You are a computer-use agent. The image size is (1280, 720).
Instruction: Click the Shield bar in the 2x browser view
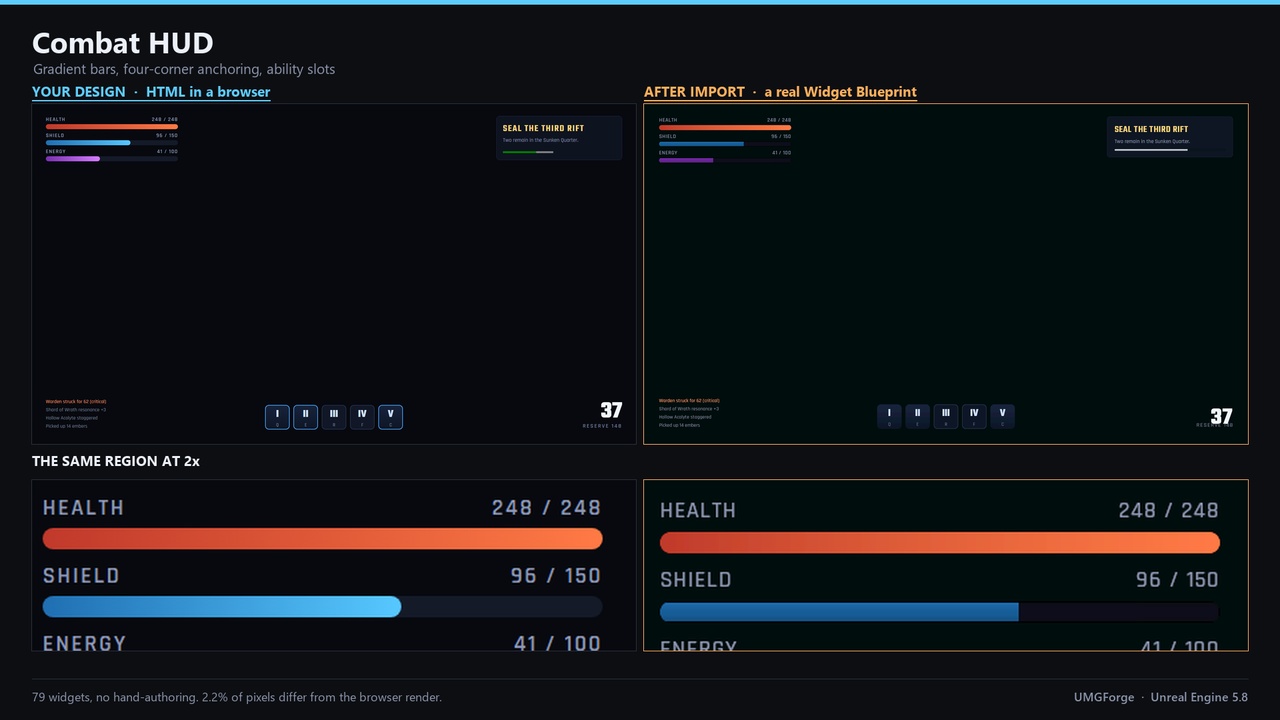(x=322, y=607)
